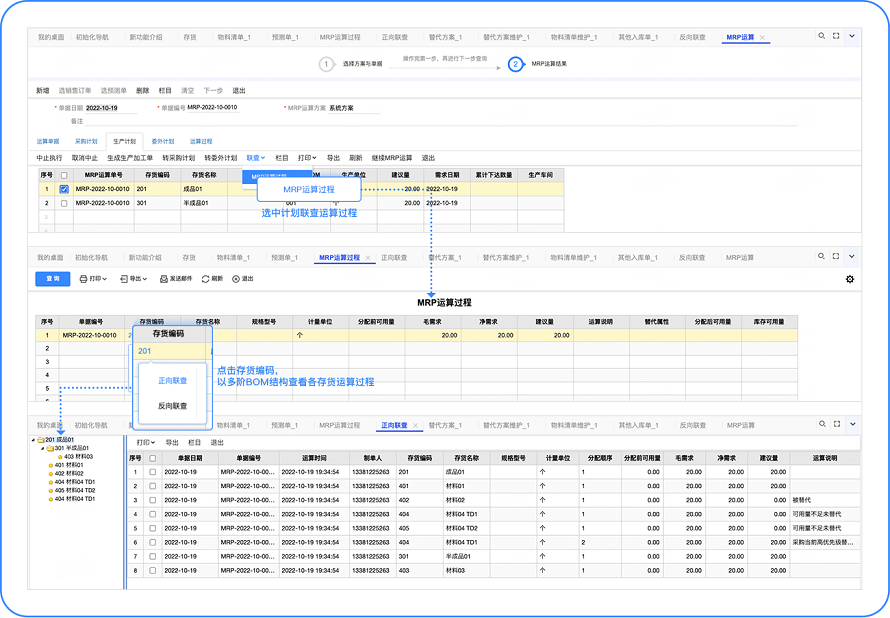Click the fullscreen icon in the top tab bar

(x=836, y=36)
